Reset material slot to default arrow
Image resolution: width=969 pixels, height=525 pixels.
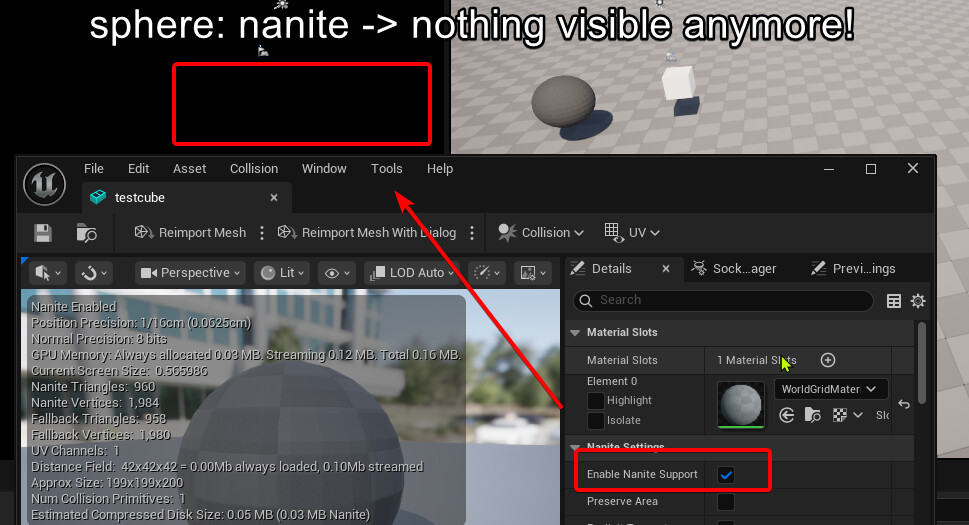[x=903, y=404]
